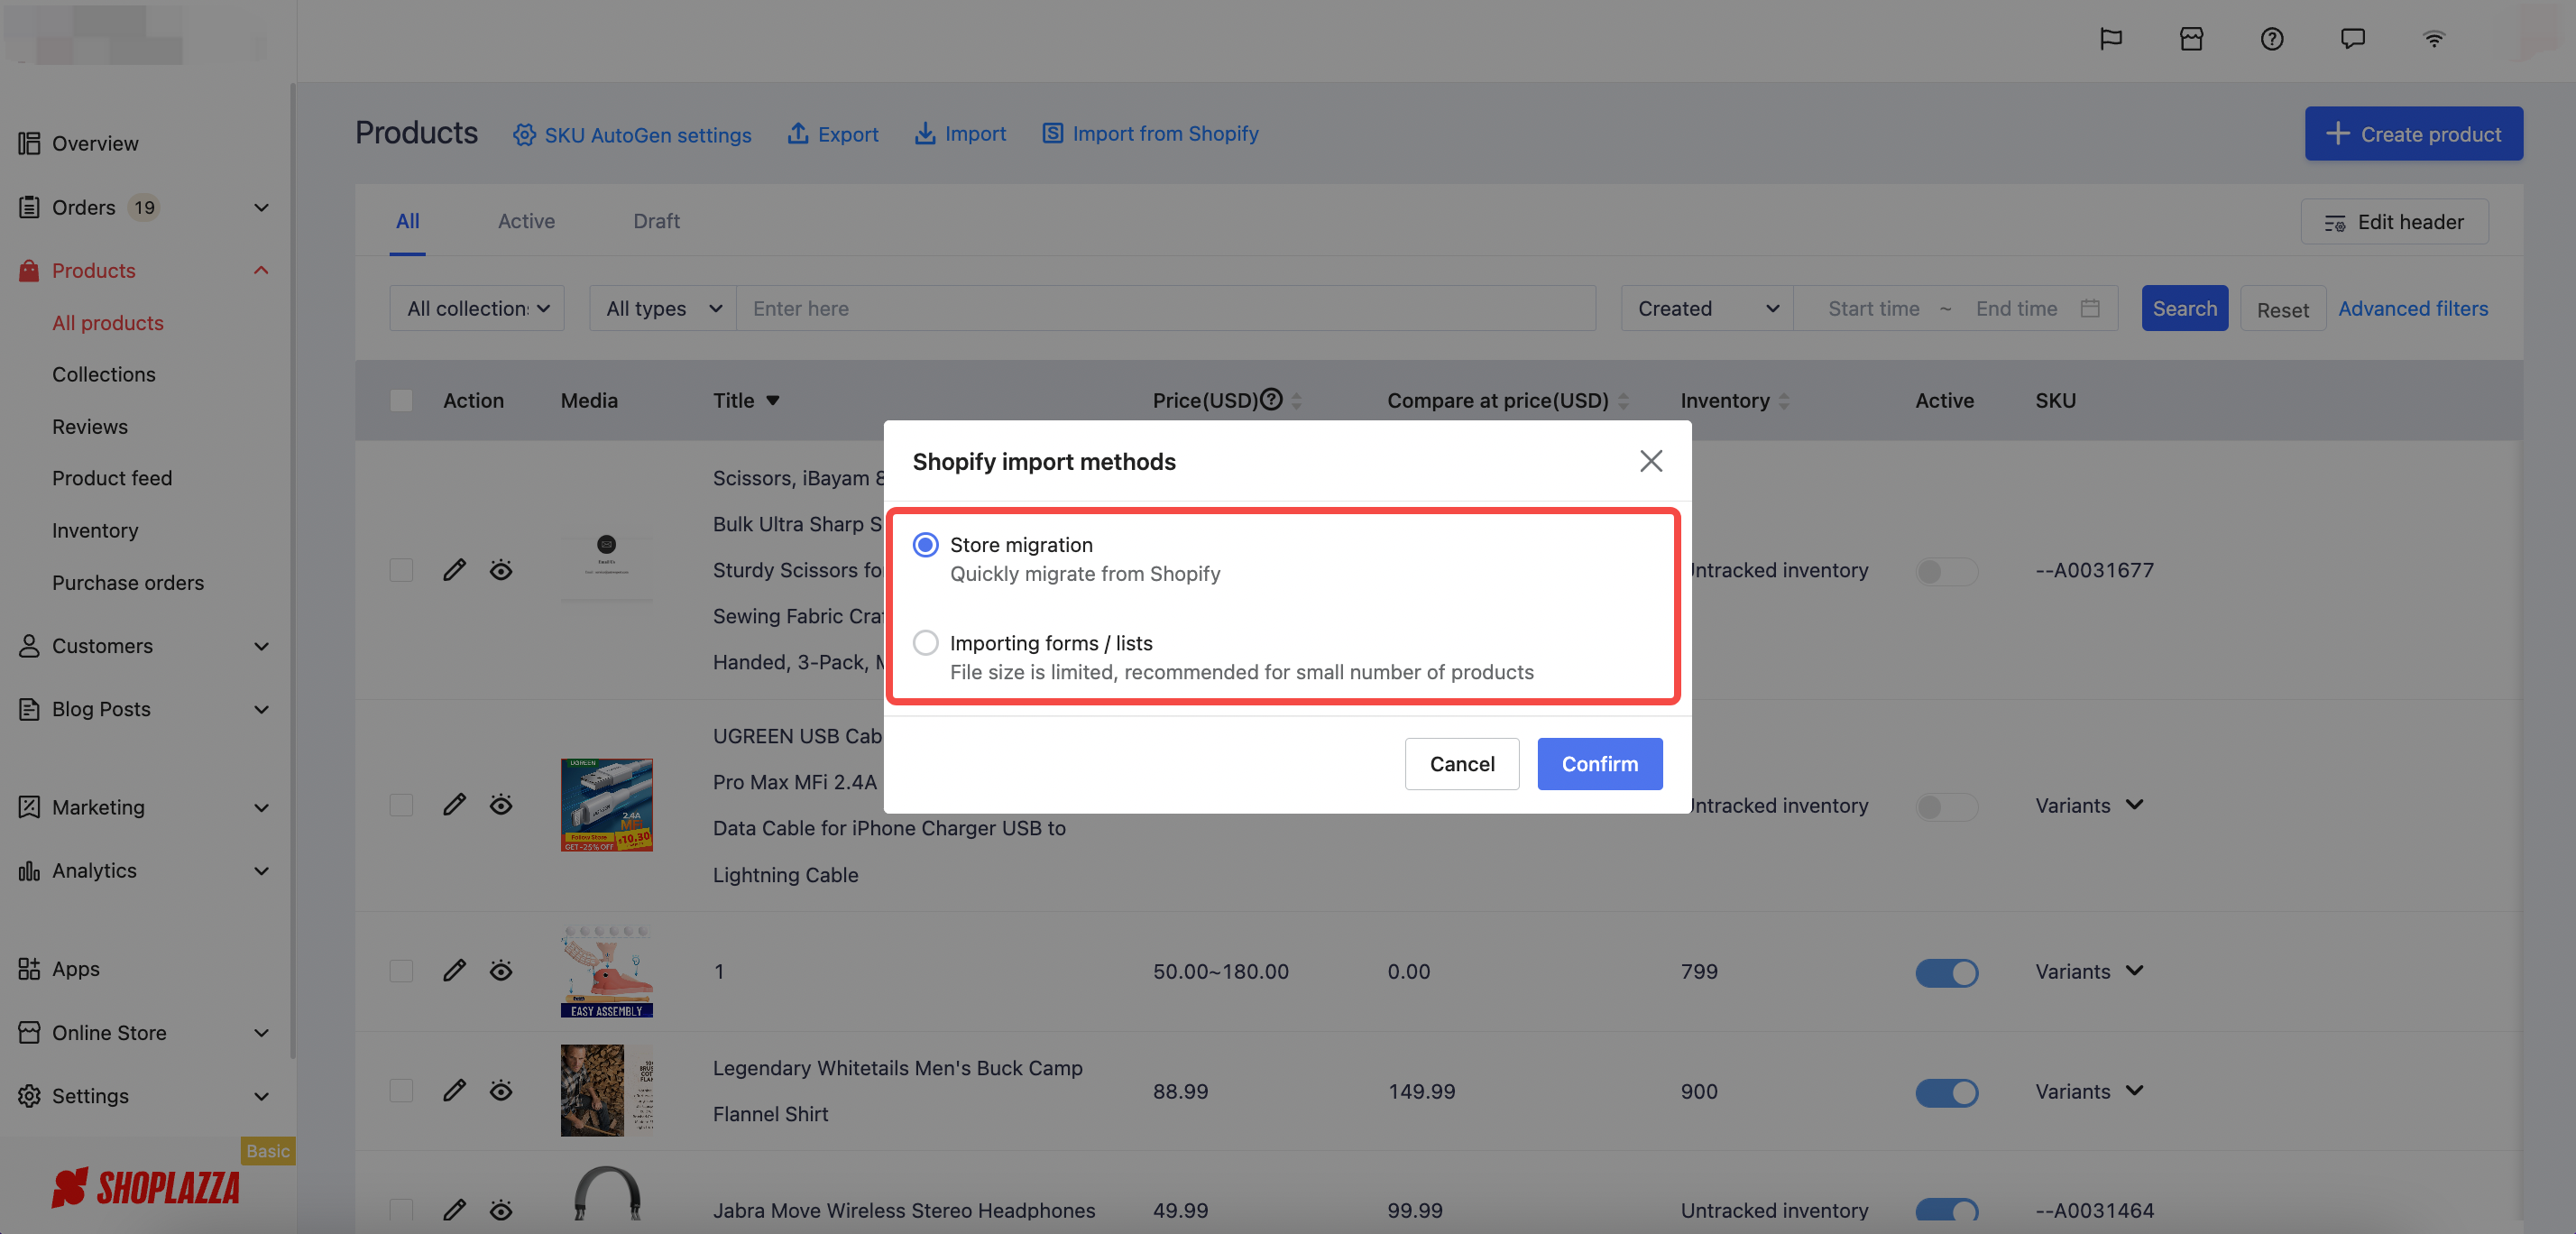
Task: Click the flag icon in top bar
Action: pyautogui.click(x=2110, y=39)
